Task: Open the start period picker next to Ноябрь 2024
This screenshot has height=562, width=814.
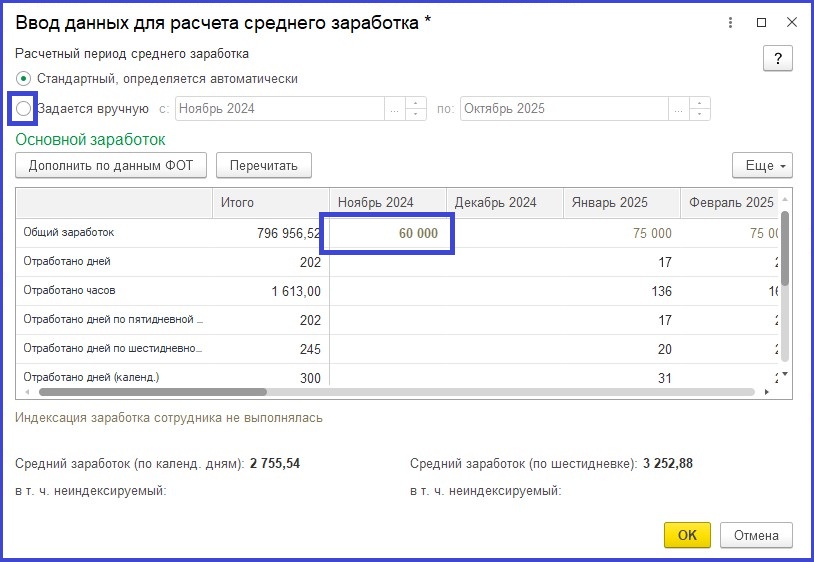Action: [395, 108]
